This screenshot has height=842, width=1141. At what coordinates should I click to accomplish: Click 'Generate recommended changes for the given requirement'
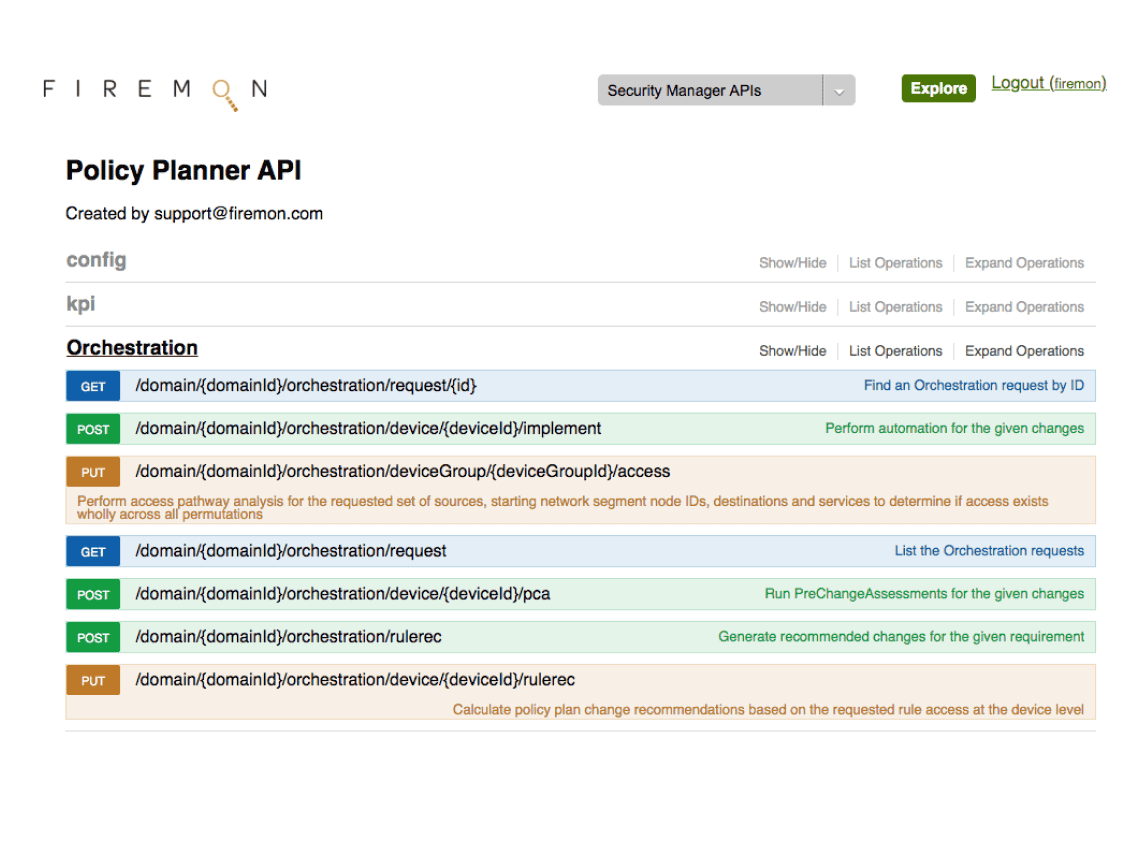901,637
